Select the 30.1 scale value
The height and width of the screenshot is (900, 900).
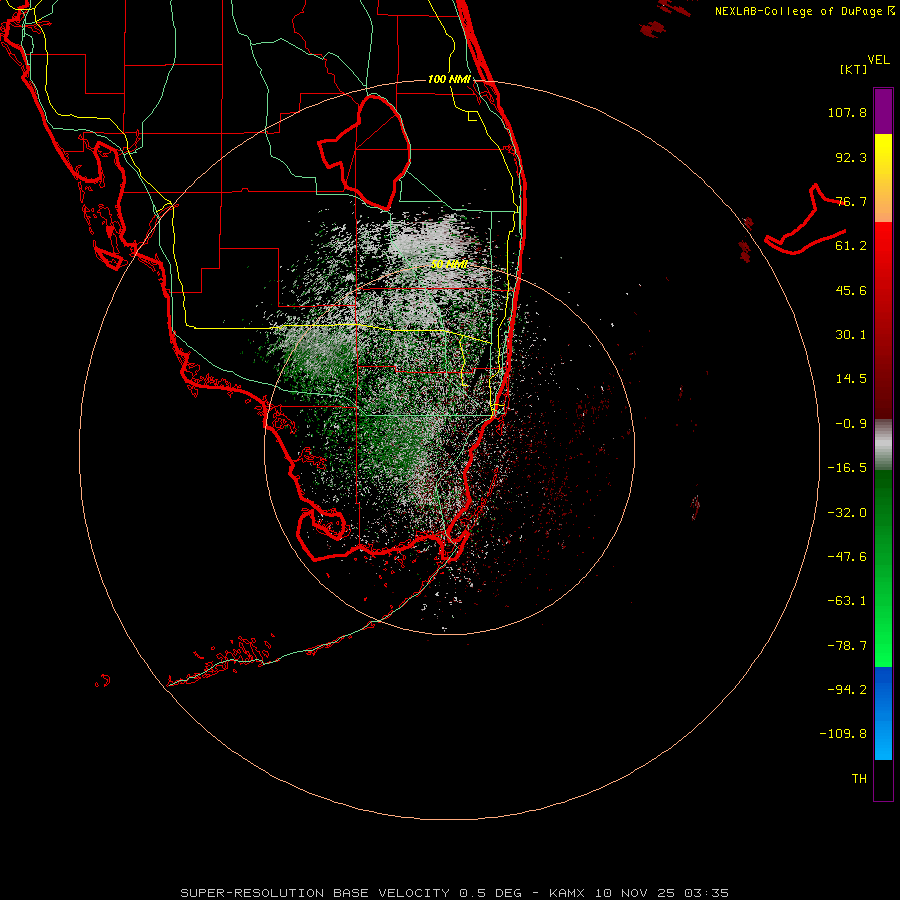[851, 335]
